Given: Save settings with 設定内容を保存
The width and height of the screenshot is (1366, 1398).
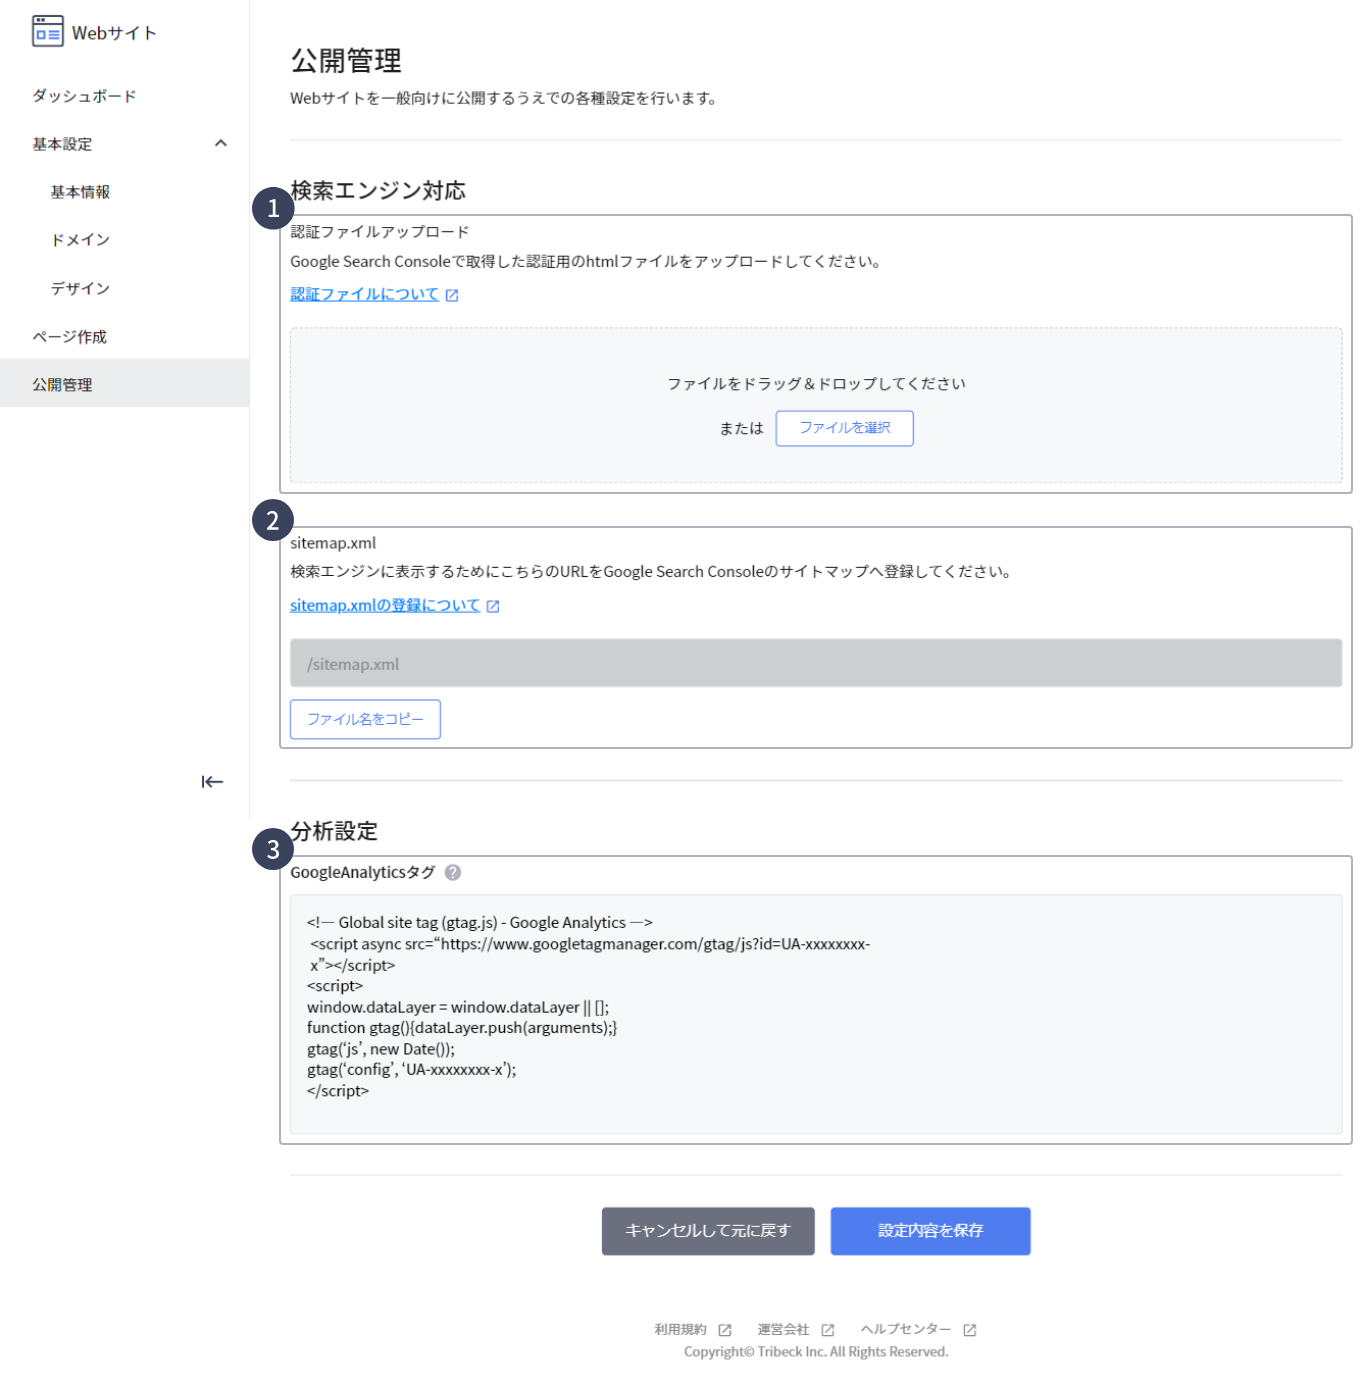Looking at the screenshot, I should 930,1231.
